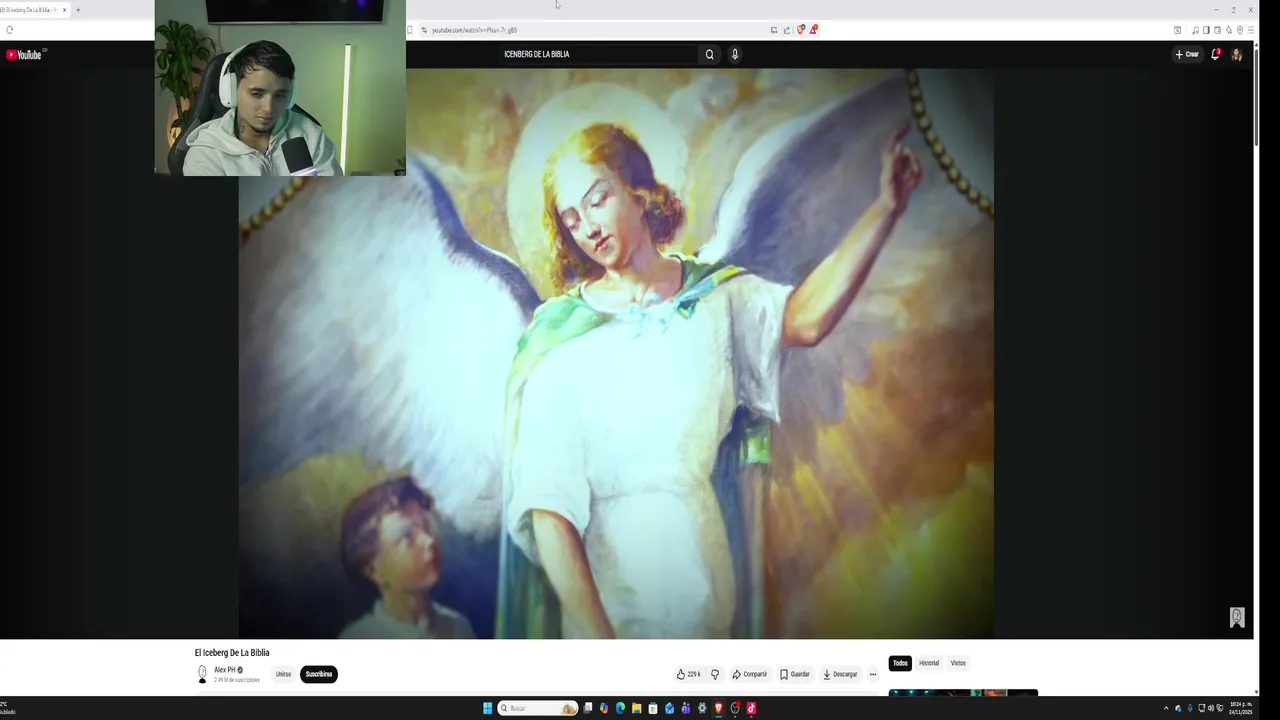Click the ICENBERG DE LA BIBLIA search field

598,55
